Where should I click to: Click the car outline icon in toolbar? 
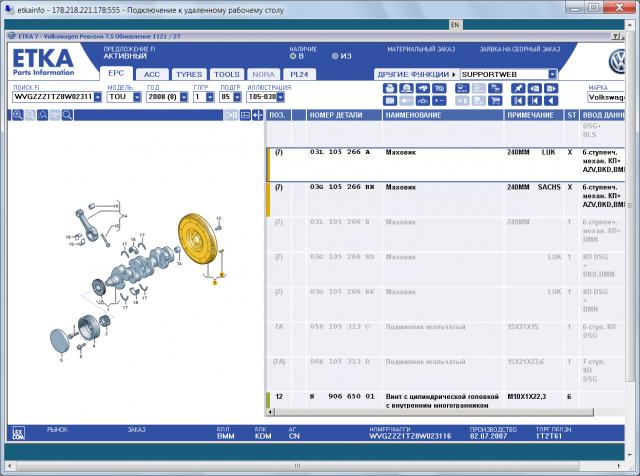tap(422, 100)
